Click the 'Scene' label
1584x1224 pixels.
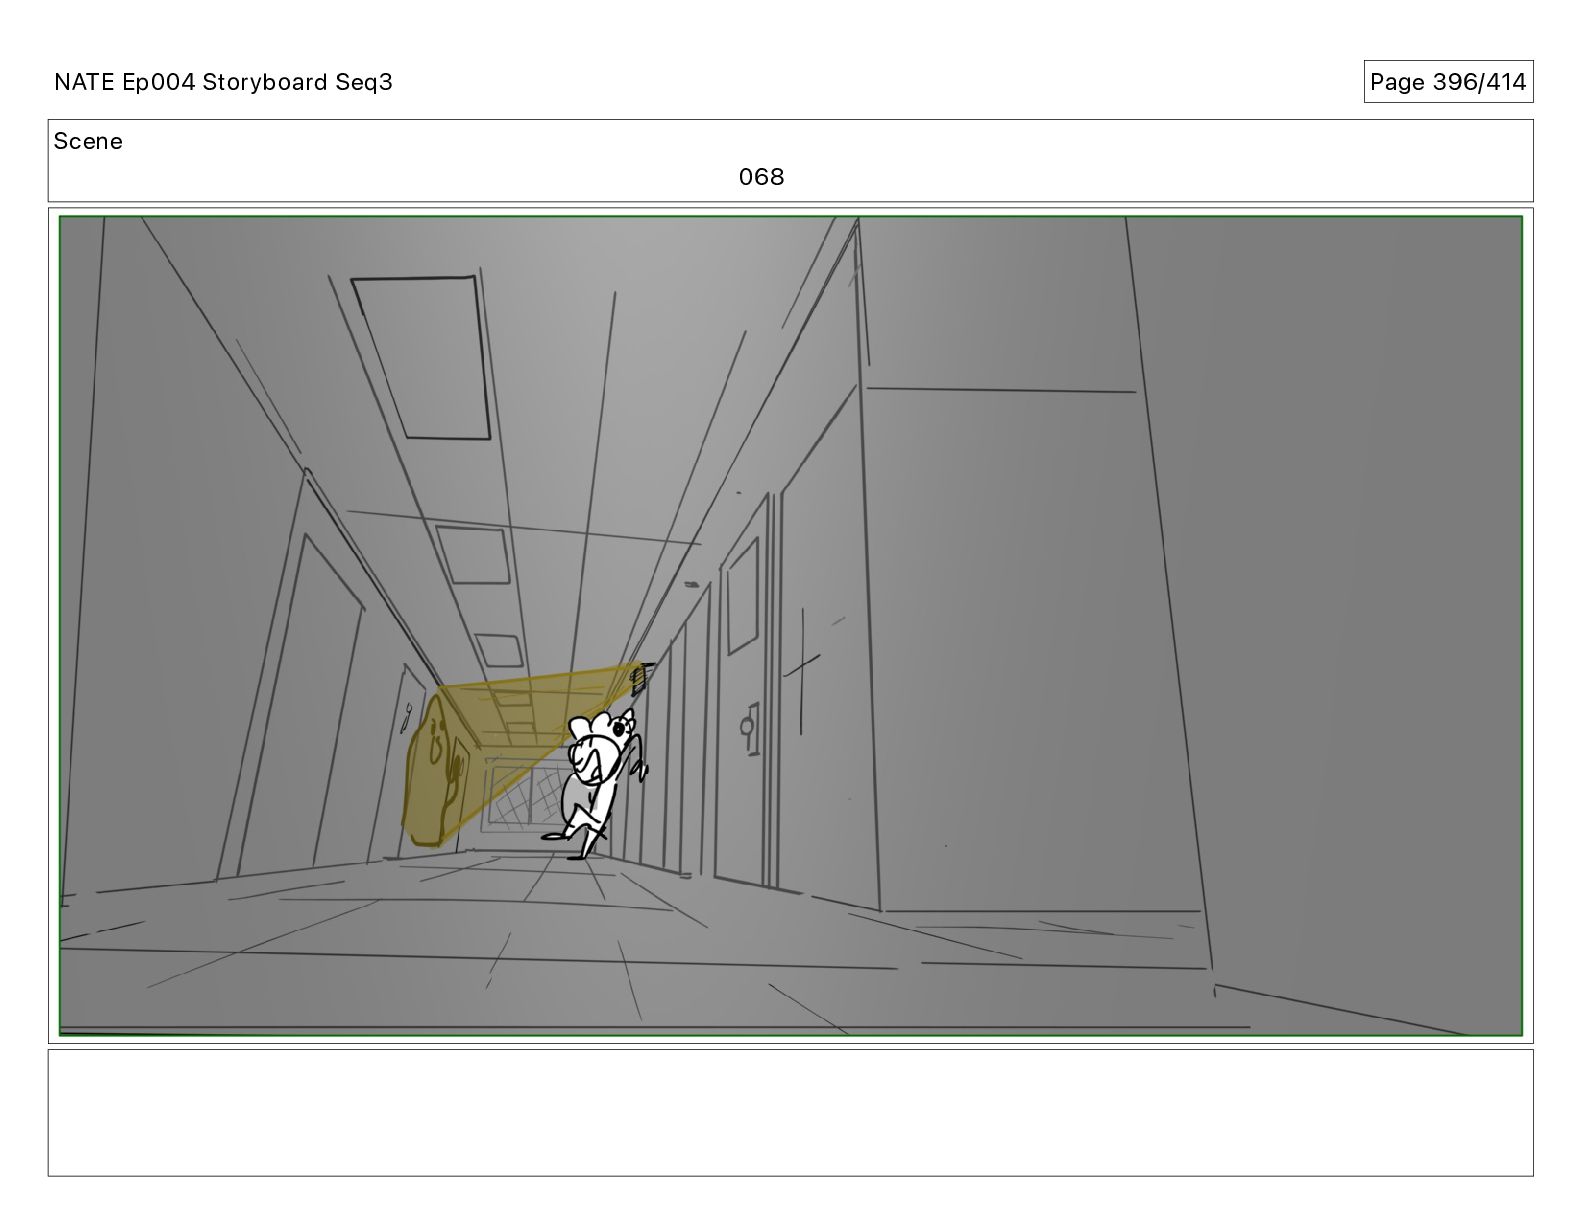(88, 141)
